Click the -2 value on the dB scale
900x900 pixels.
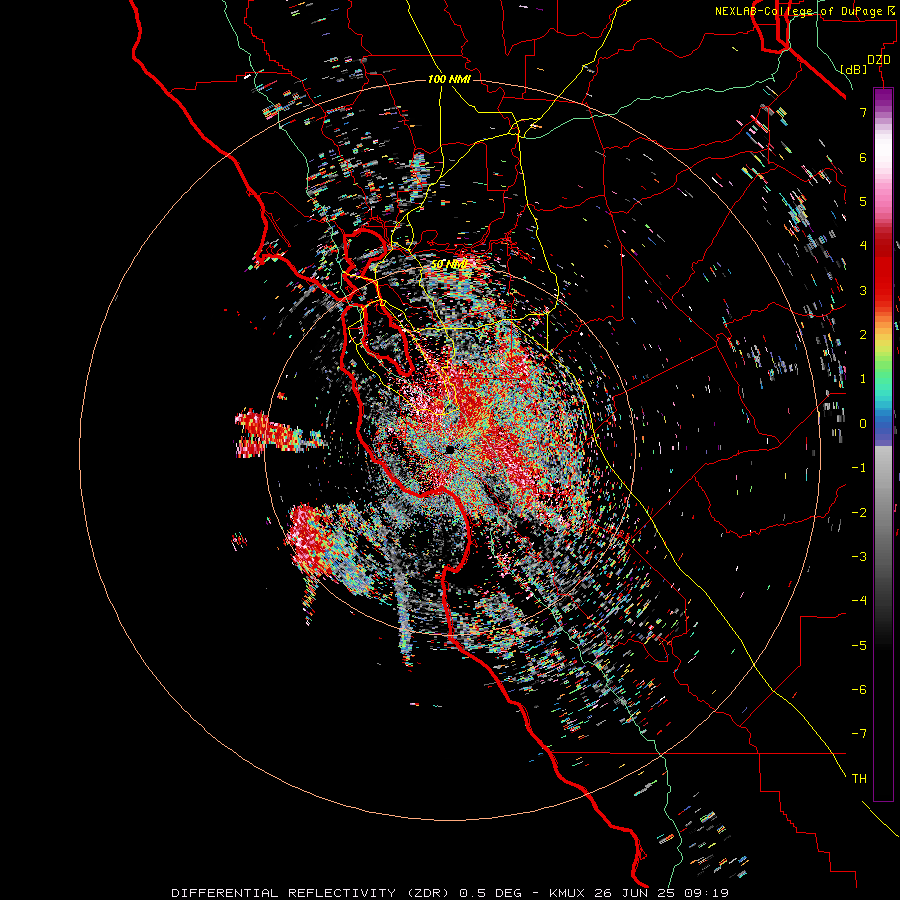859,513
